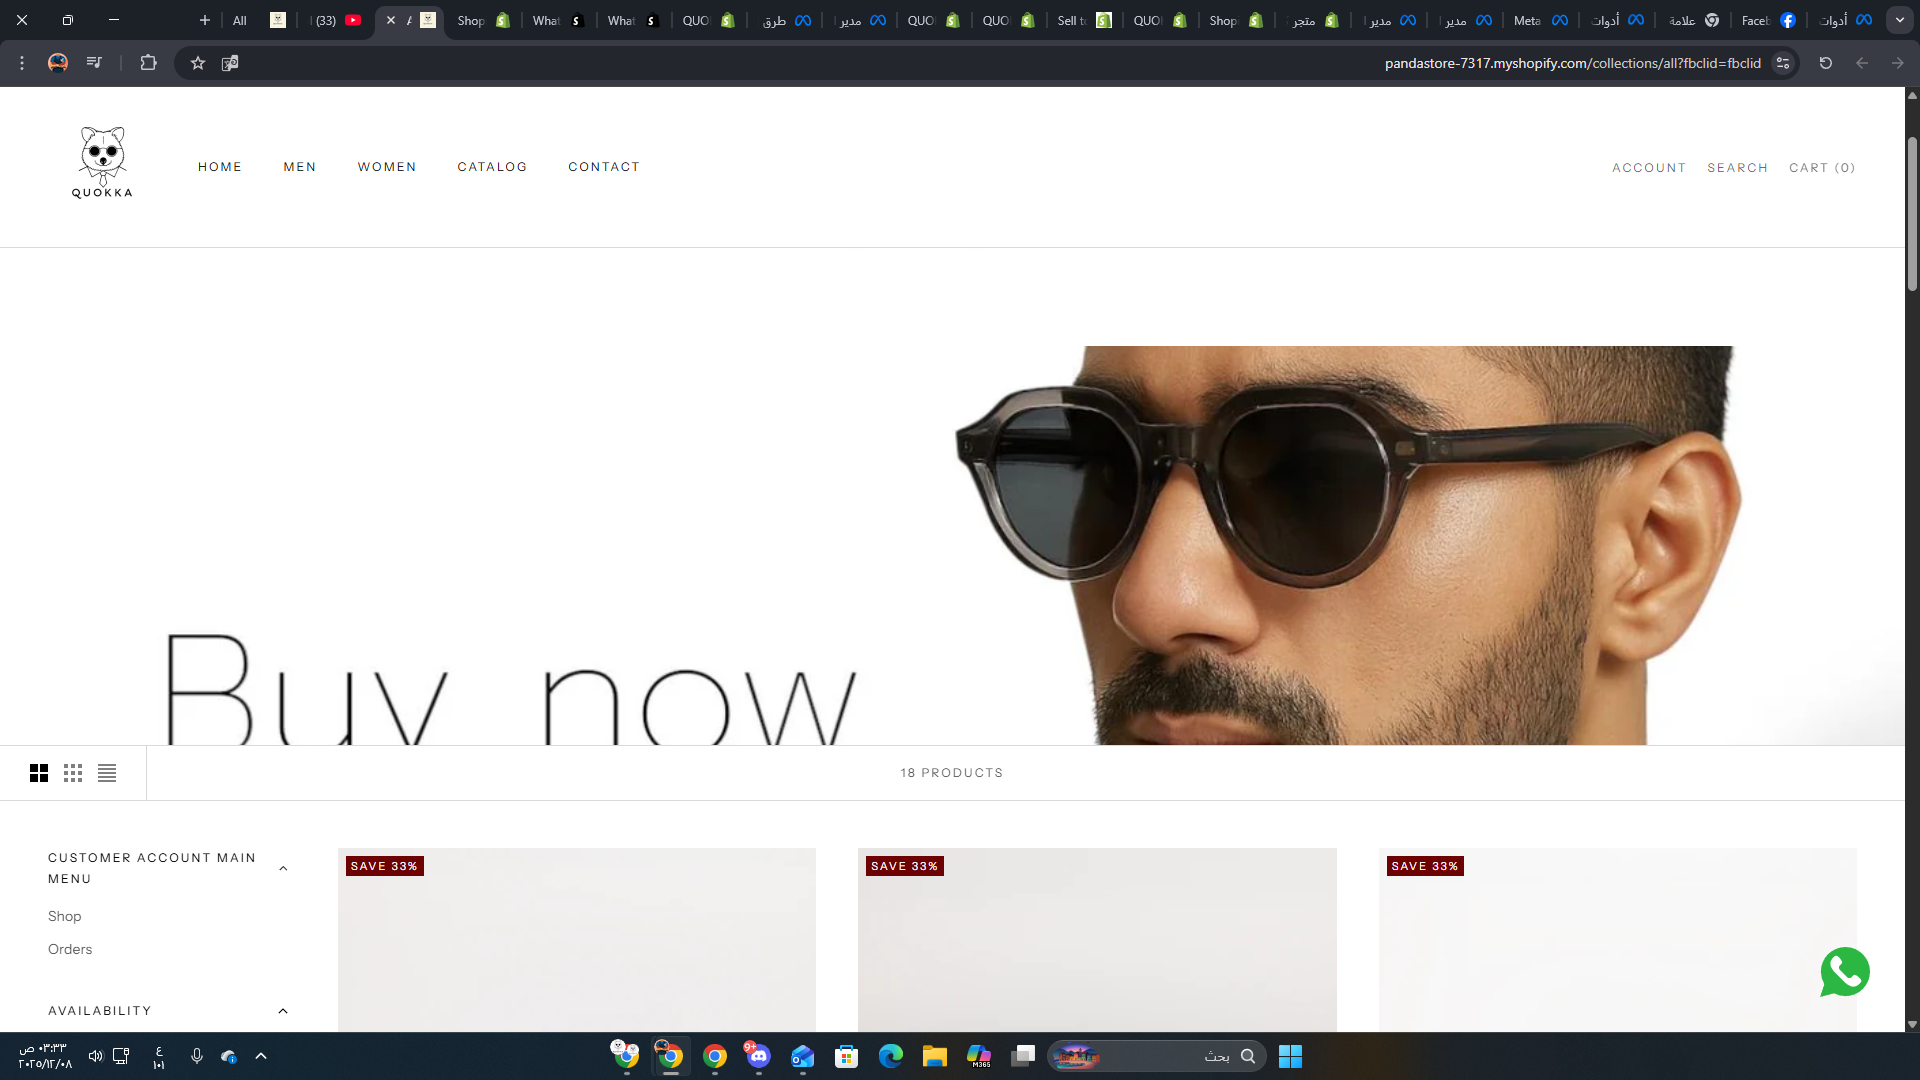Open the Account link
This screenshot has height=1080, width=1920.
pos(1648,168)
